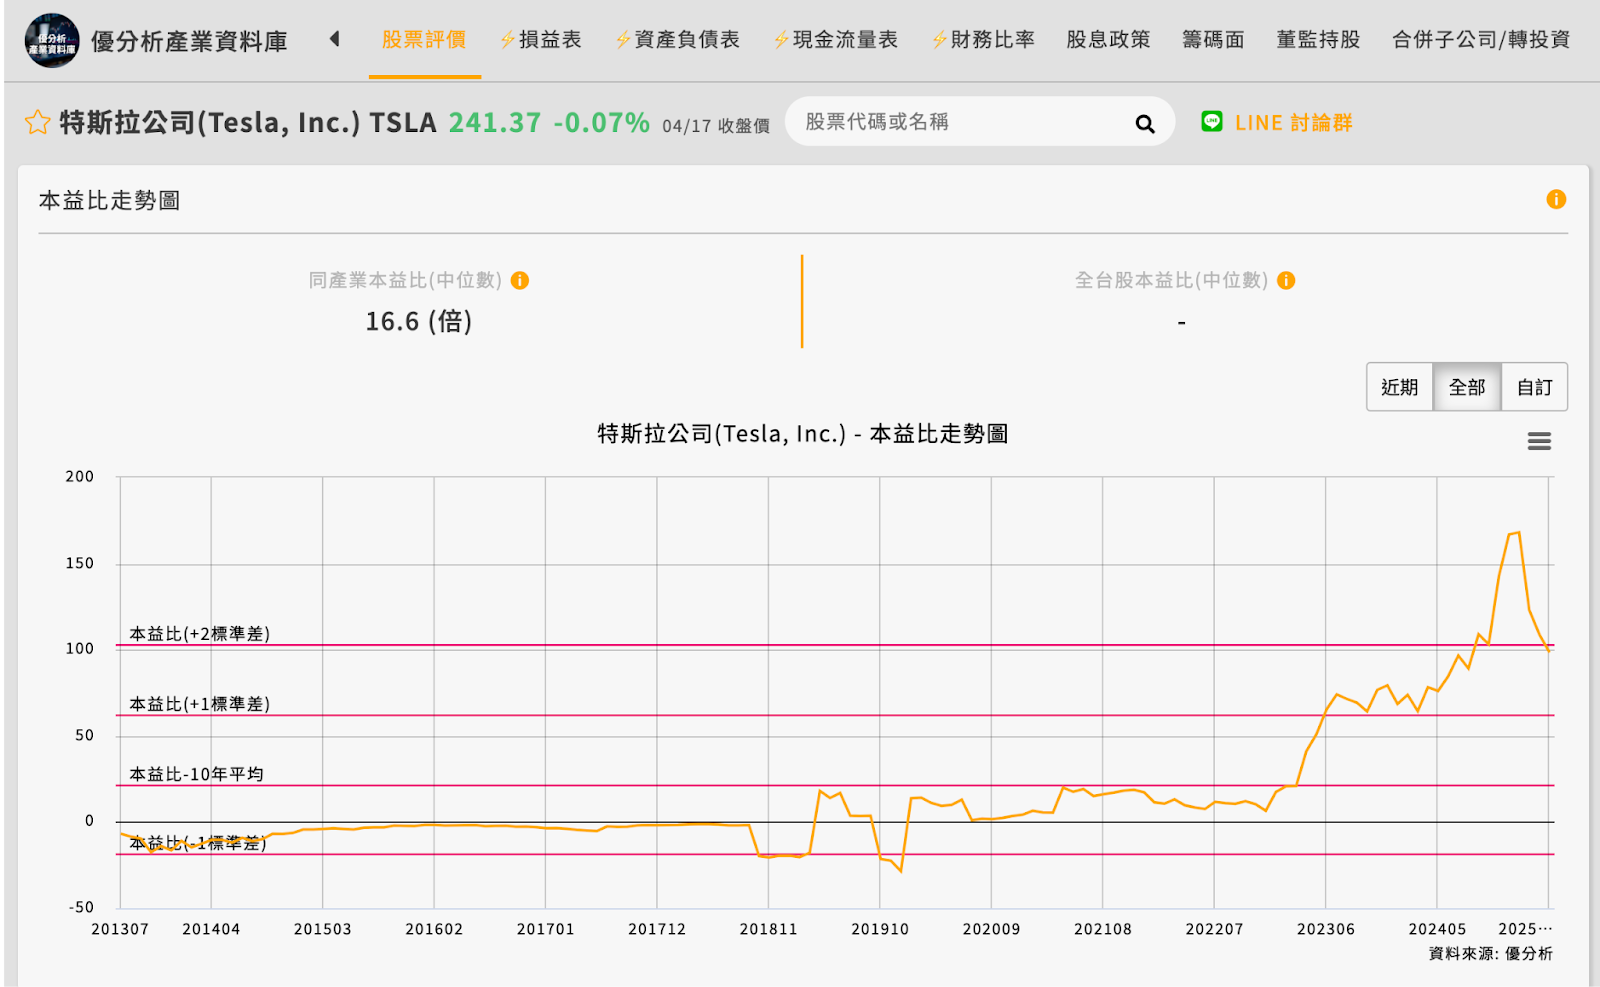Click the LINE app icon
Image resolution: width=1600 pixels, height=987 pixels.
click(1213, 122)
